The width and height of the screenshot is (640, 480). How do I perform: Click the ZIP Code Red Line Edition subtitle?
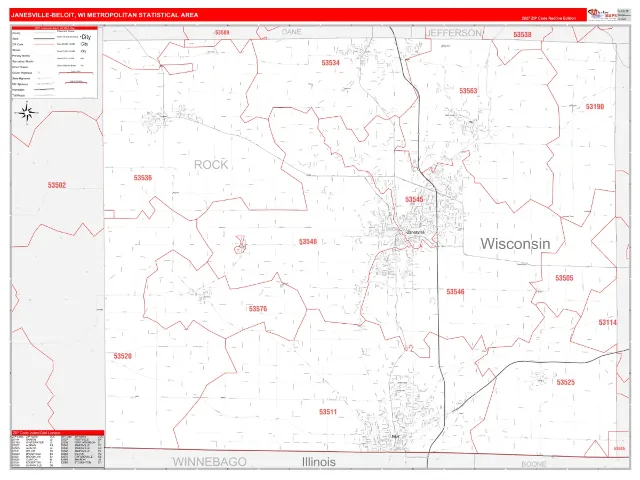pos(548,18)
